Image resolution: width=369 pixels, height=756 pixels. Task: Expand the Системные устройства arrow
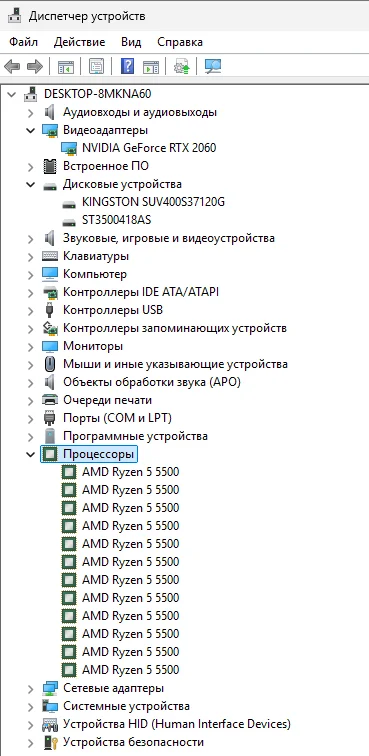coord(30,706)
